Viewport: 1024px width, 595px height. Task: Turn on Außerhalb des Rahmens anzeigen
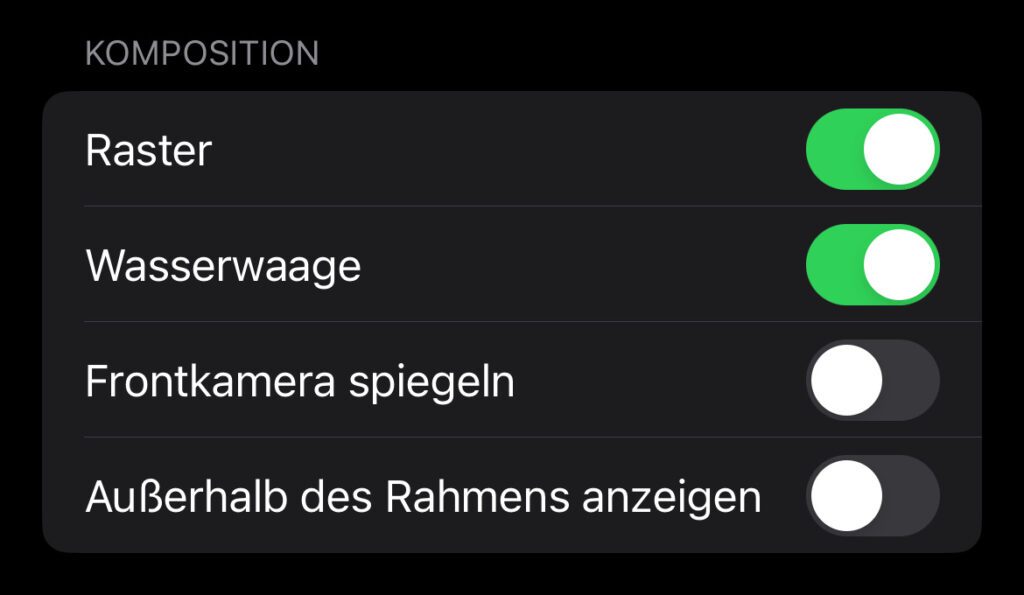(872, 496)
